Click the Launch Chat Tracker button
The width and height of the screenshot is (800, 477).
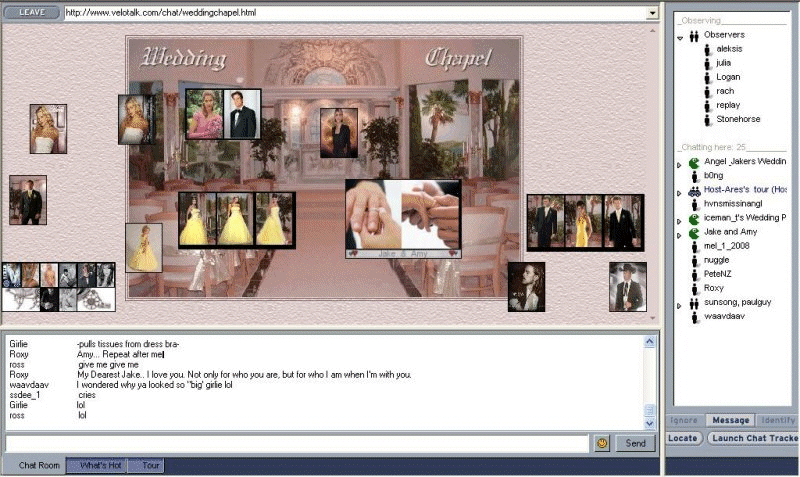(x=752, y=438)
